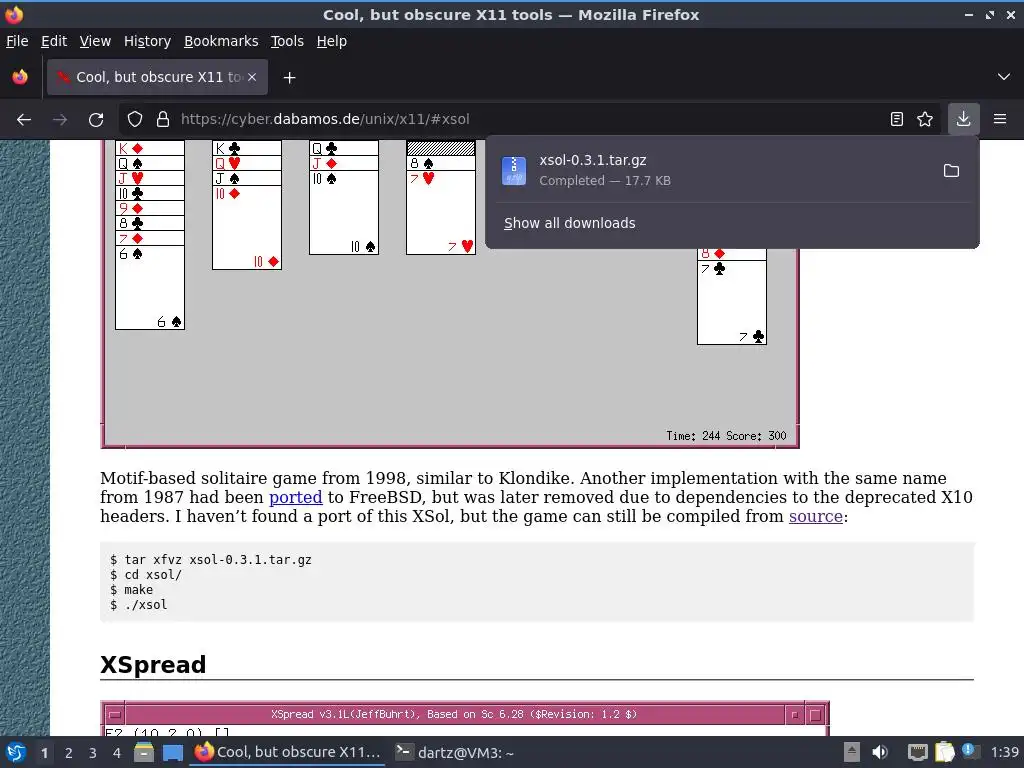Show xsol-0.3.1.tar.gz in its folder
Screen dimensions: 1024x768
tap(952, 170)
